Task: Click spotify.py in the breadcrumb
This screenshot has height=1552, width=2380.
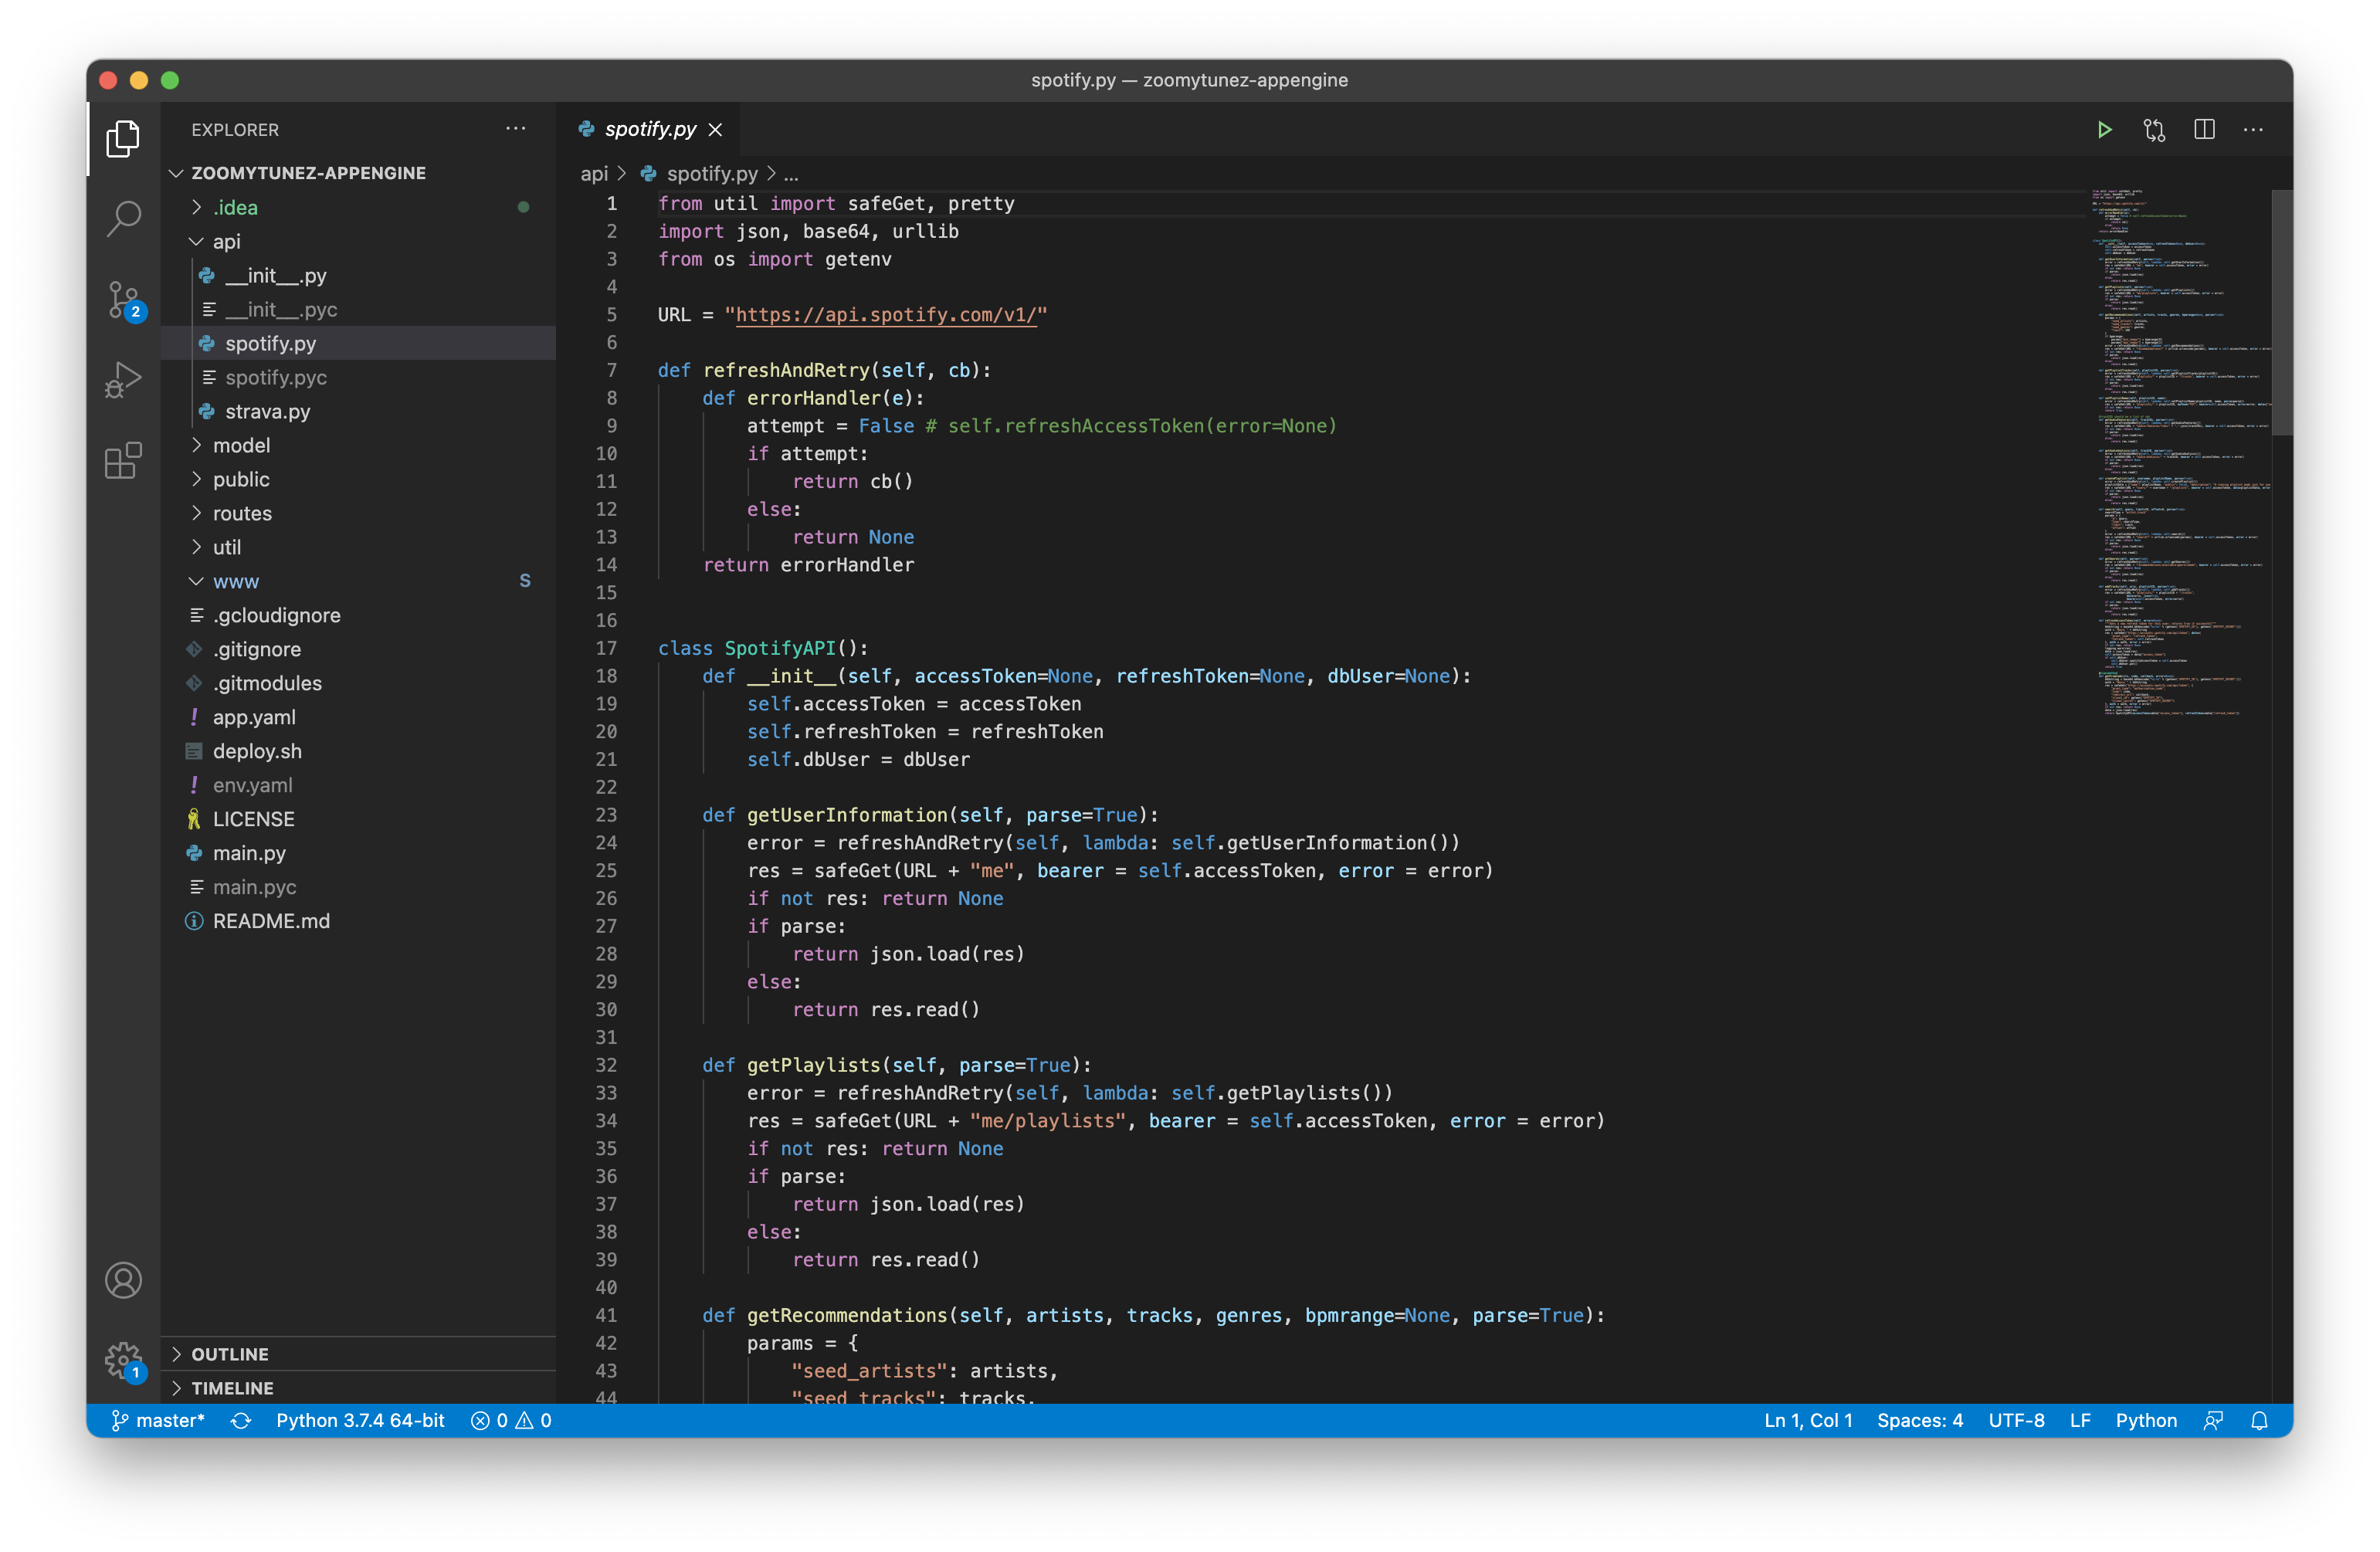Action: click(711, 174)
